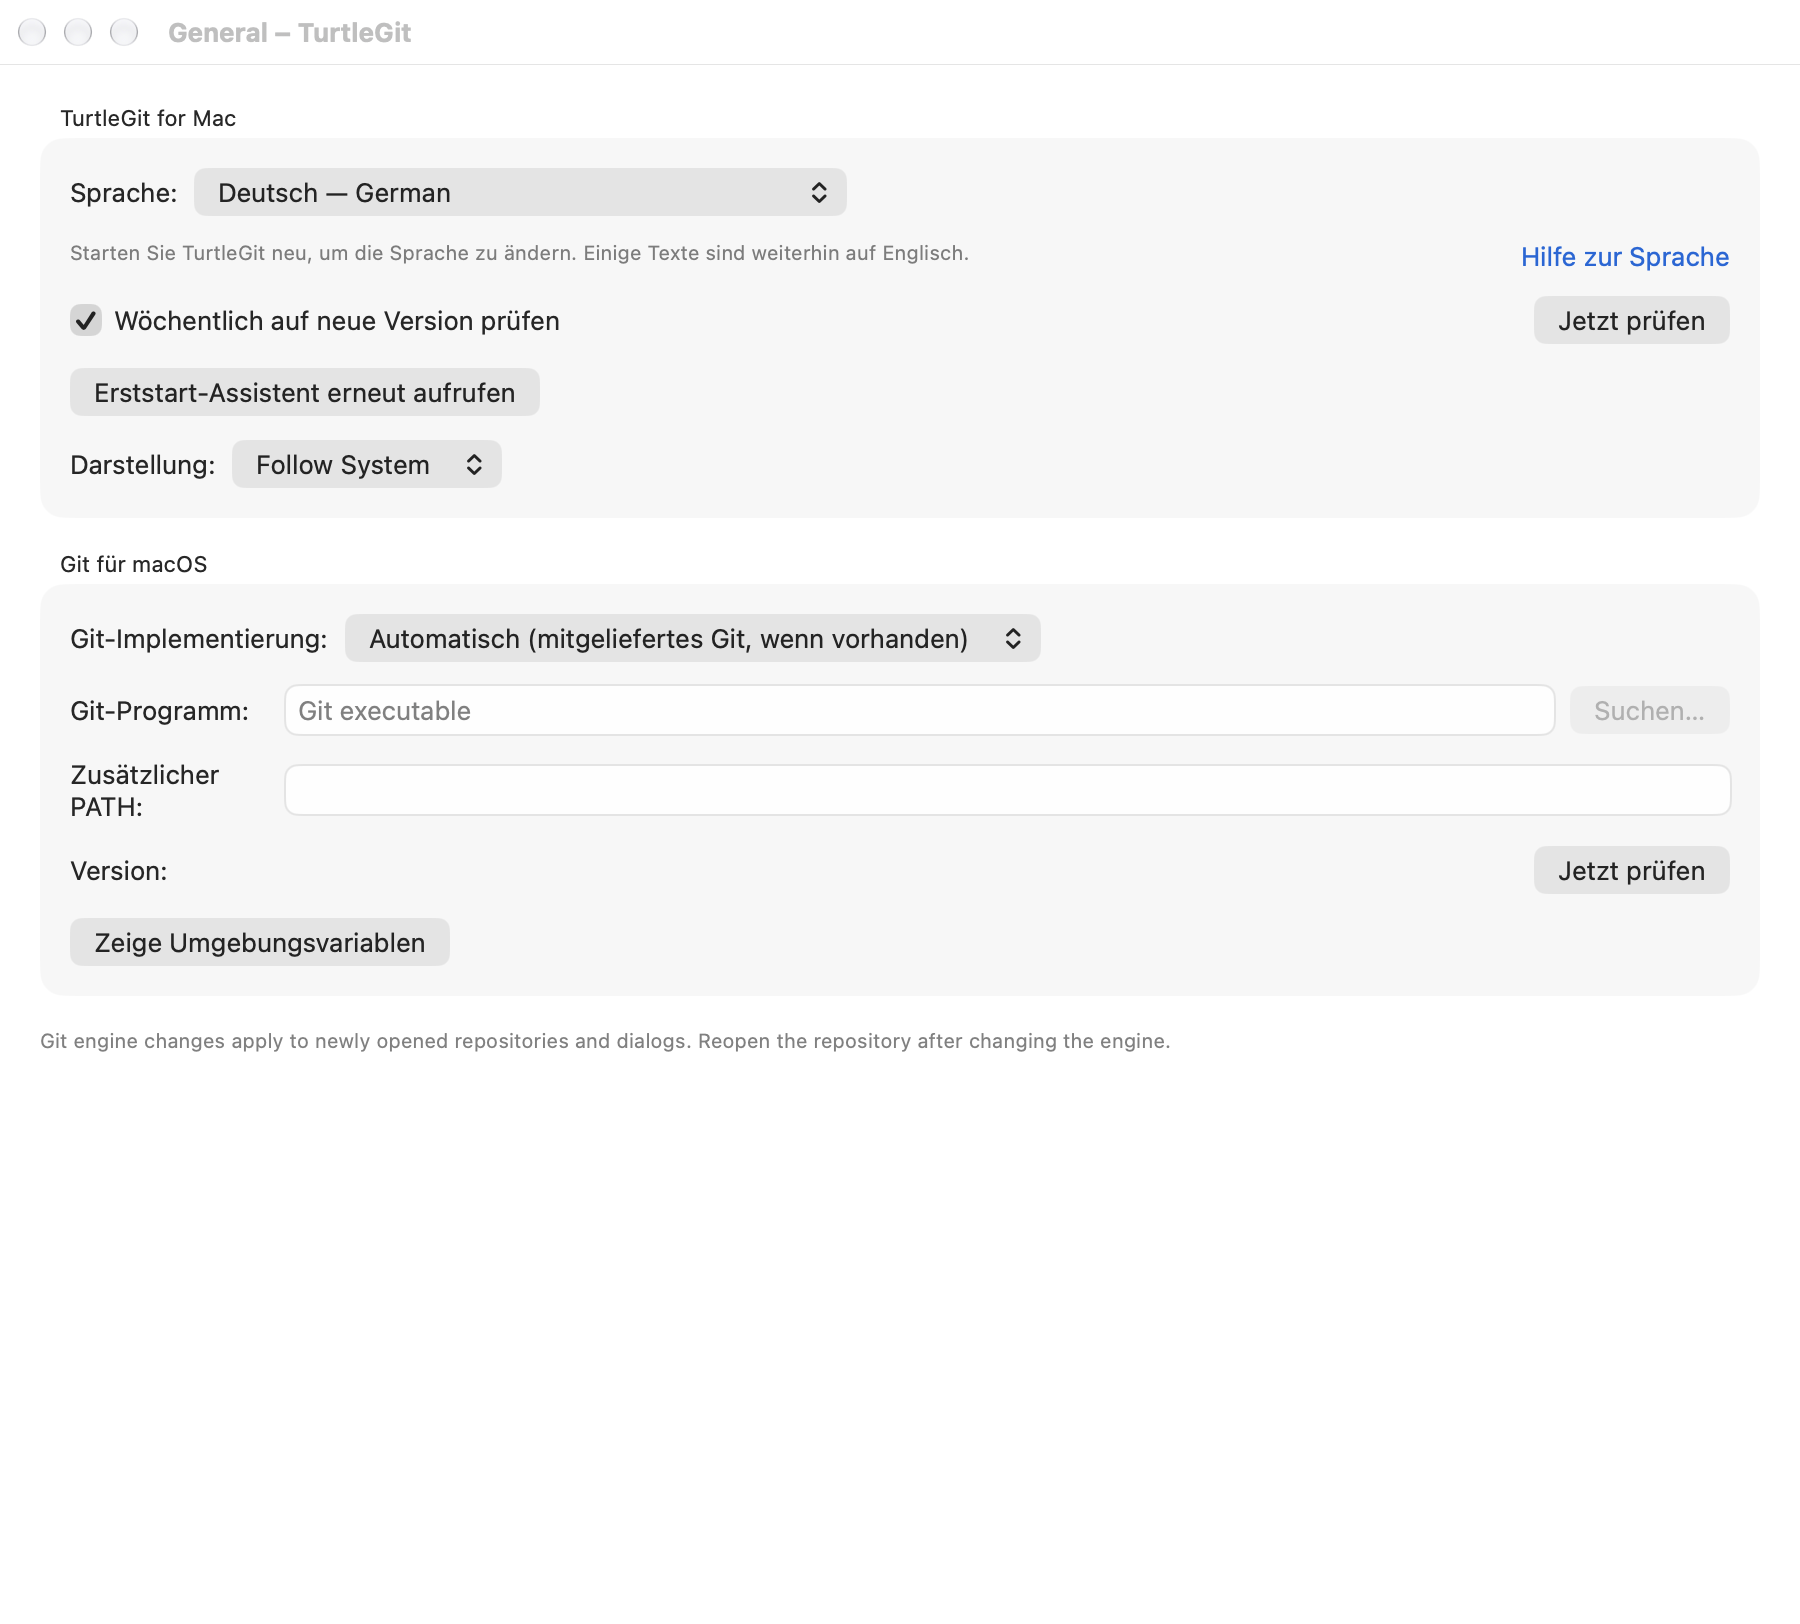This screenshot has width=1800, height=1624.
Task: Open the Hilfe zur Sprache link
Action: pos(1625,257)
